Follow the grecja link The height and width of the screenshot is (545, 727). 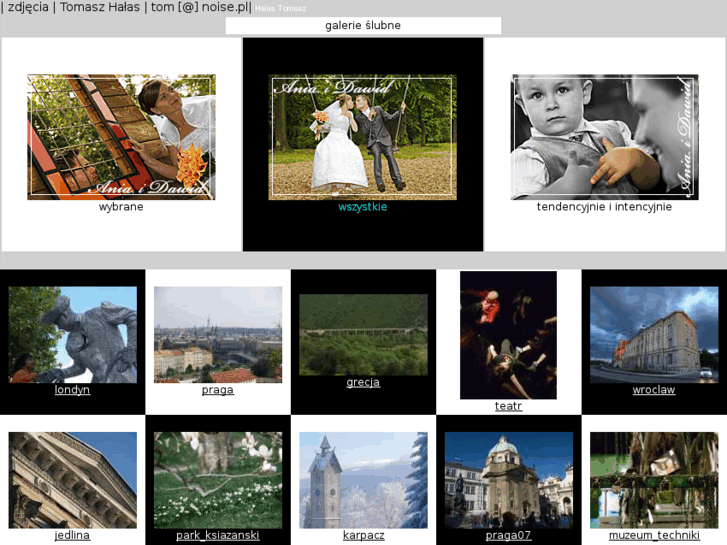pos(363,383)
